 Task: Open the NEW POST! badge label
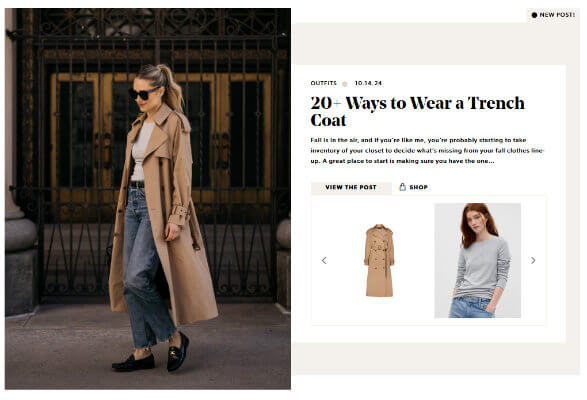pyautogui.click(x=557, y=15)
